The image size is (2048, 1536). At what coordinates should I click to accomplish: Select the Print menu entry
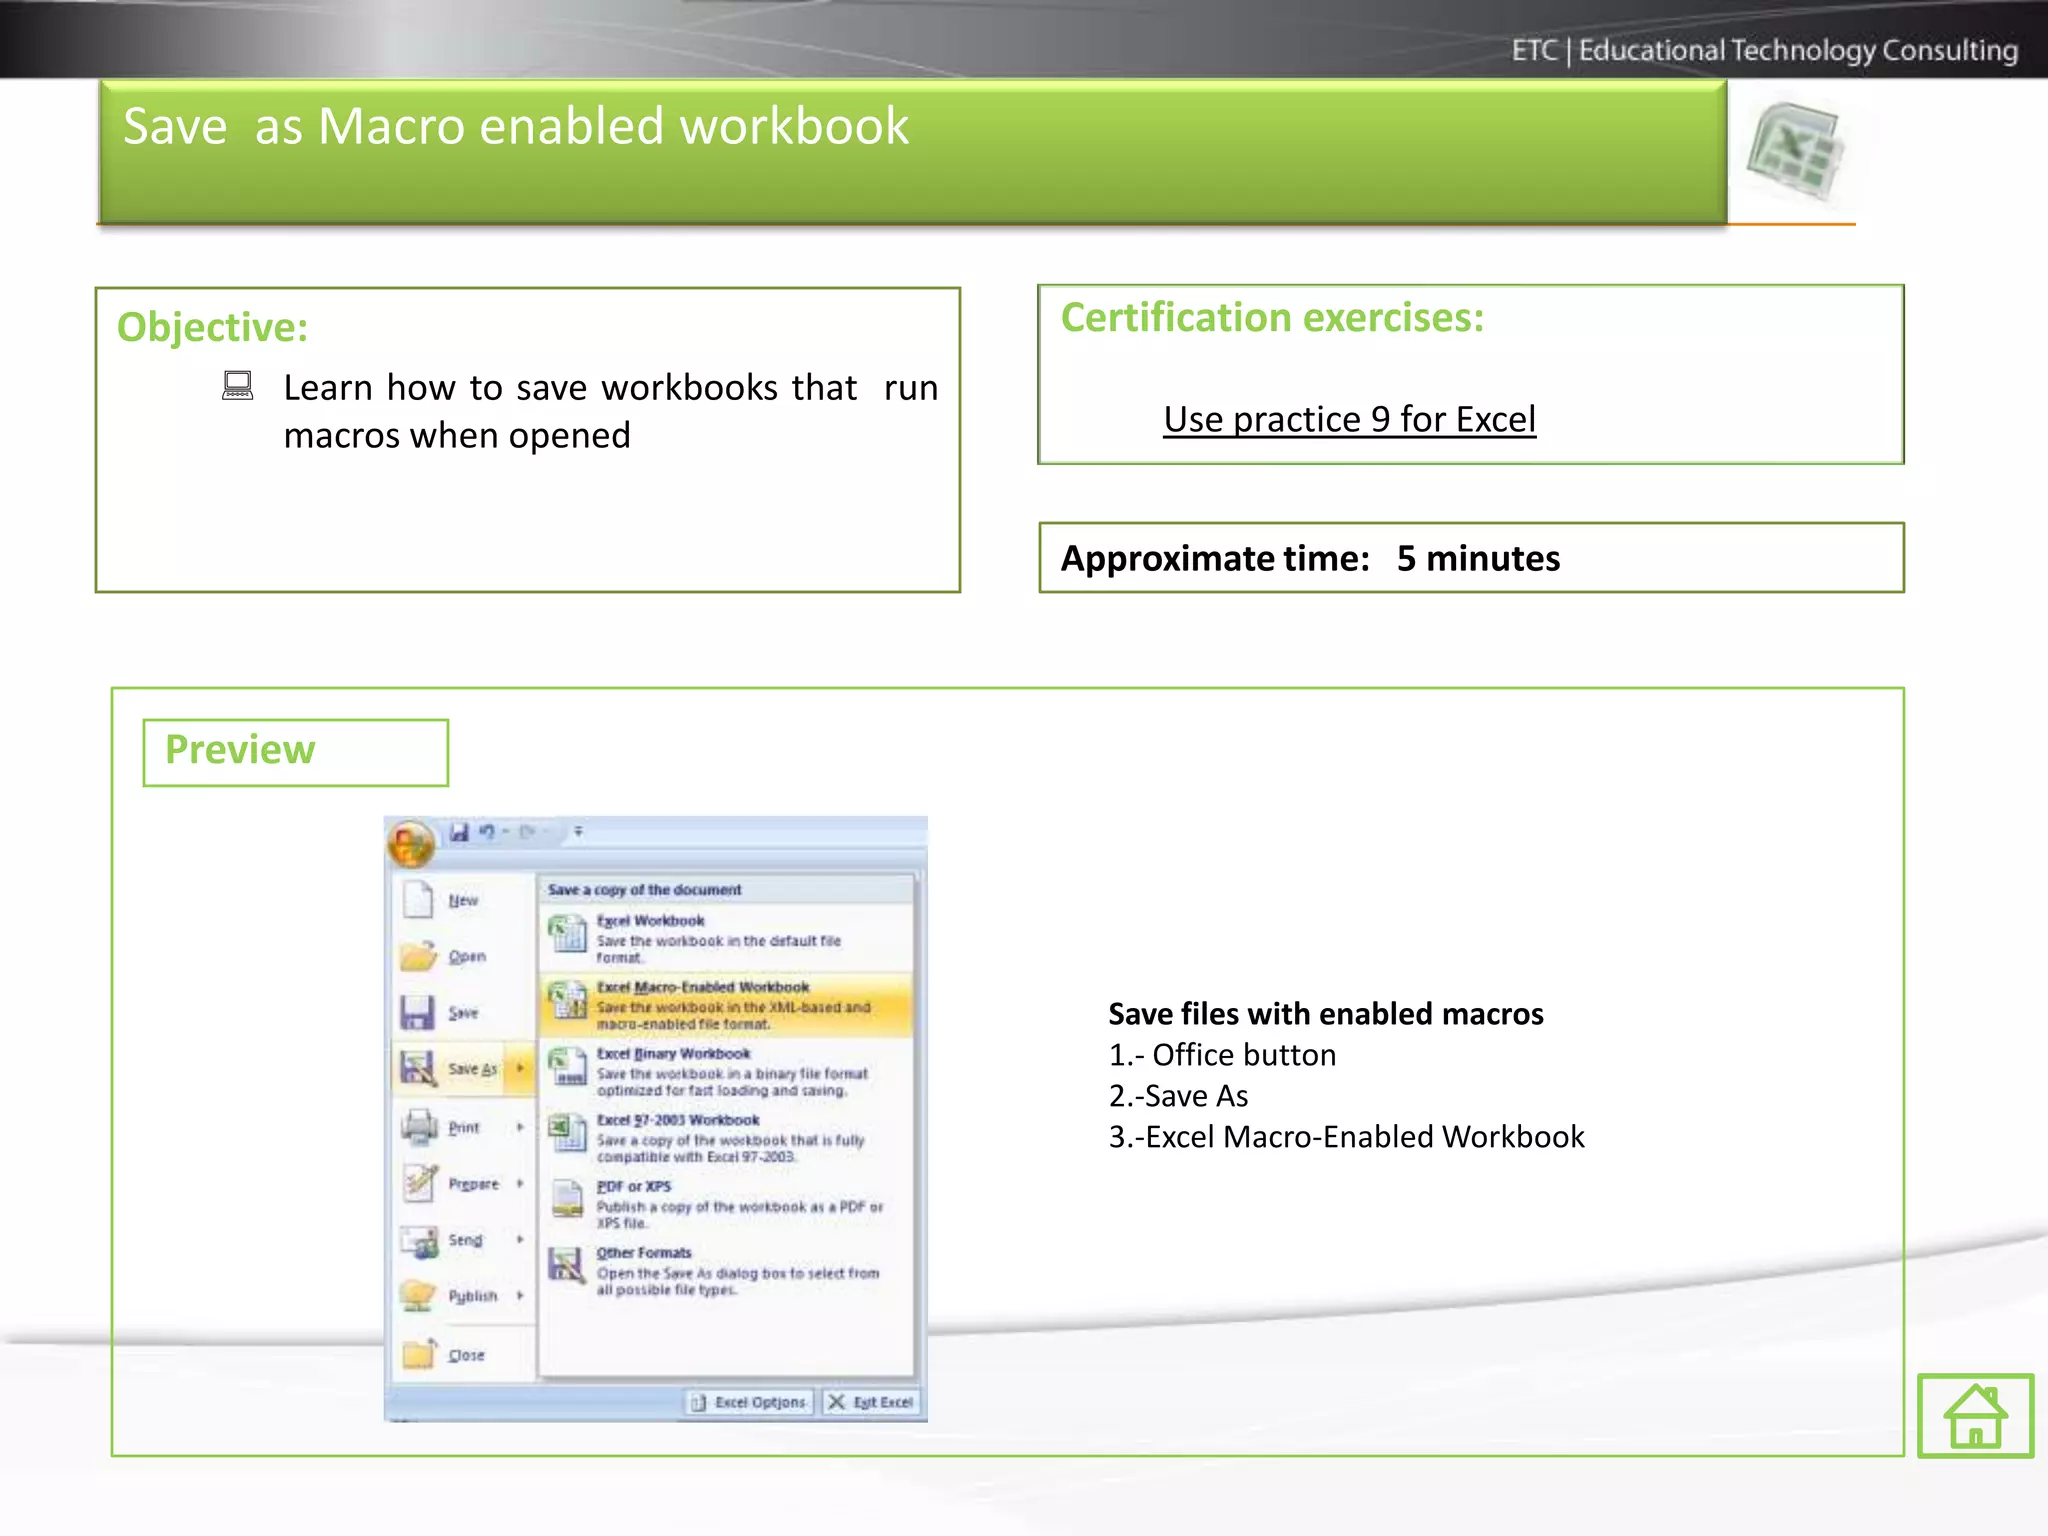coord(464,1128)
